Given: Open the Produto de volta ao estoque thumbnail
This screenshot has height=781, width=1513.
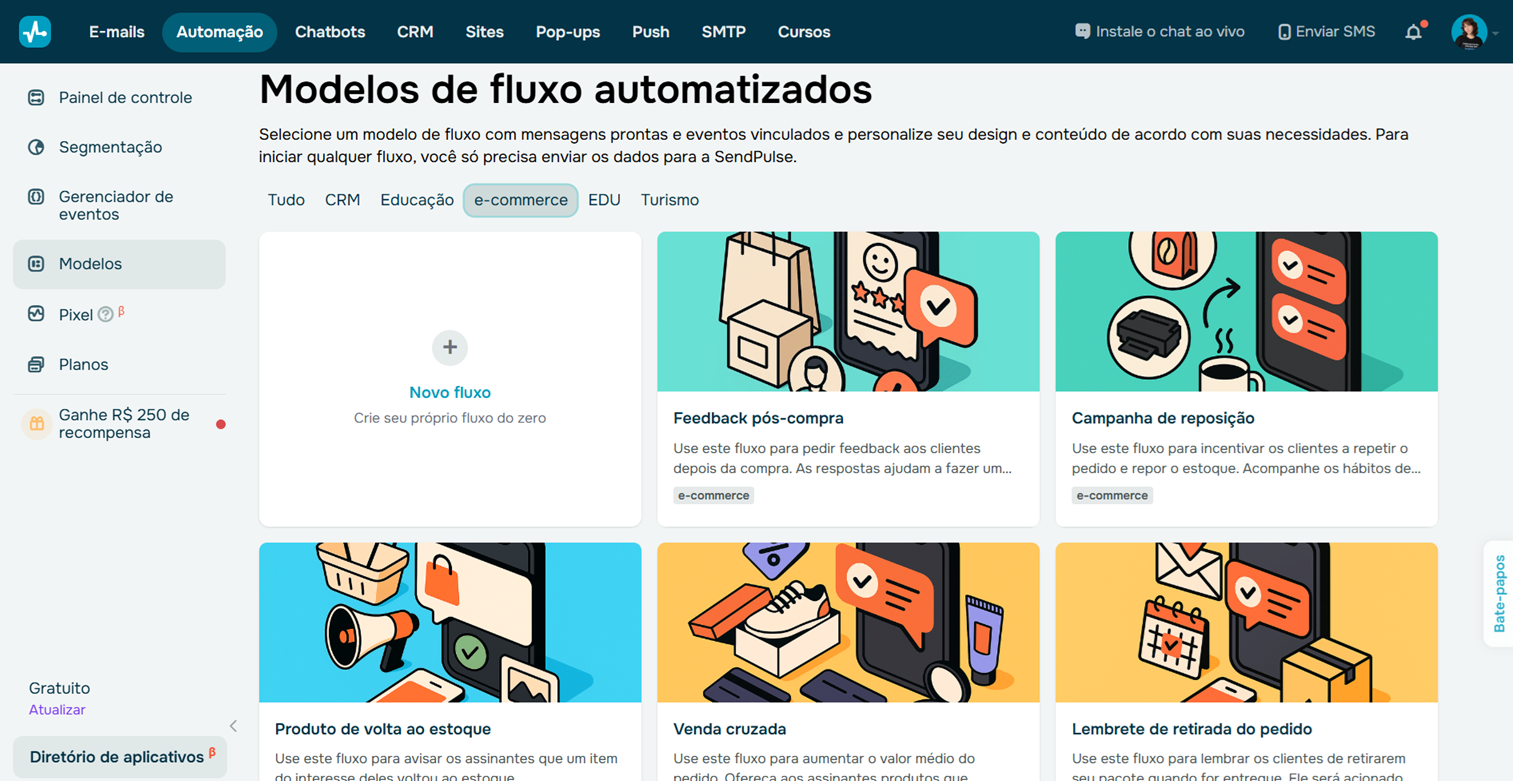Looking at the screenshot, I should pyautogui.click(x=450, y=623).
